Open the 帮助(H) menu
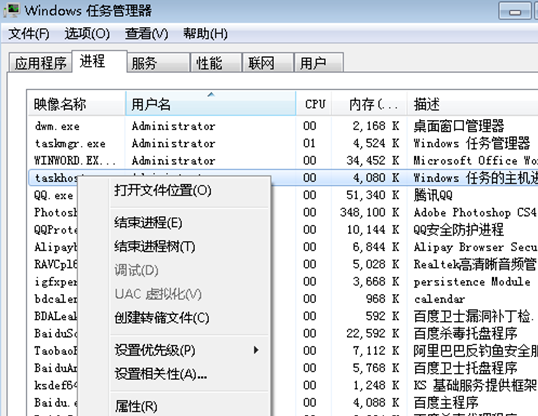 pyautogui.click(x=205, y=34)
